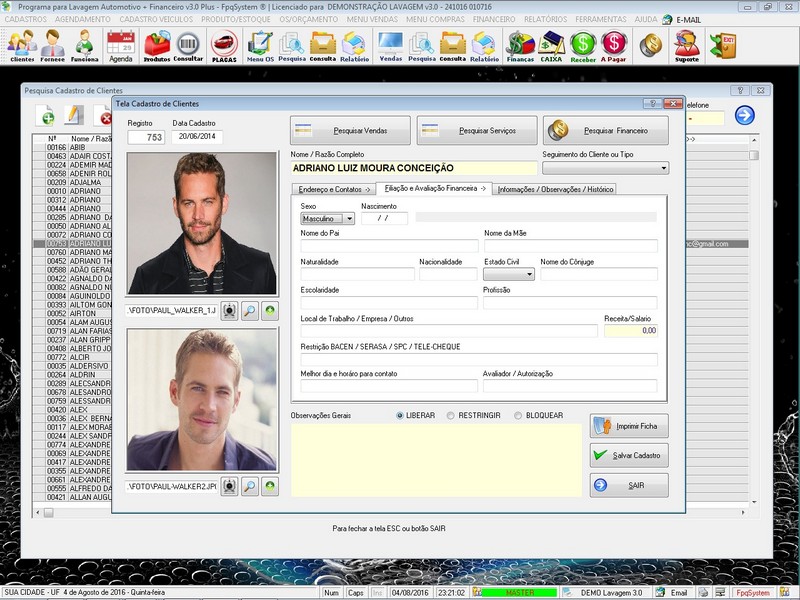Screen dimensions: 800x600
Task: Click the gold coin toolbar icon
Action: point(651,45)
